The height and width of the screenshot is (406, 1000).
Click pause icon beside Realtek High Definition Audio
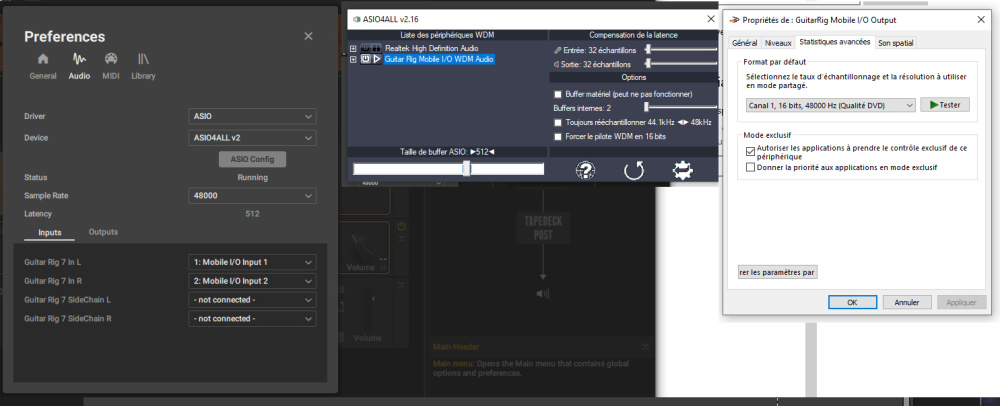(376, 48)
